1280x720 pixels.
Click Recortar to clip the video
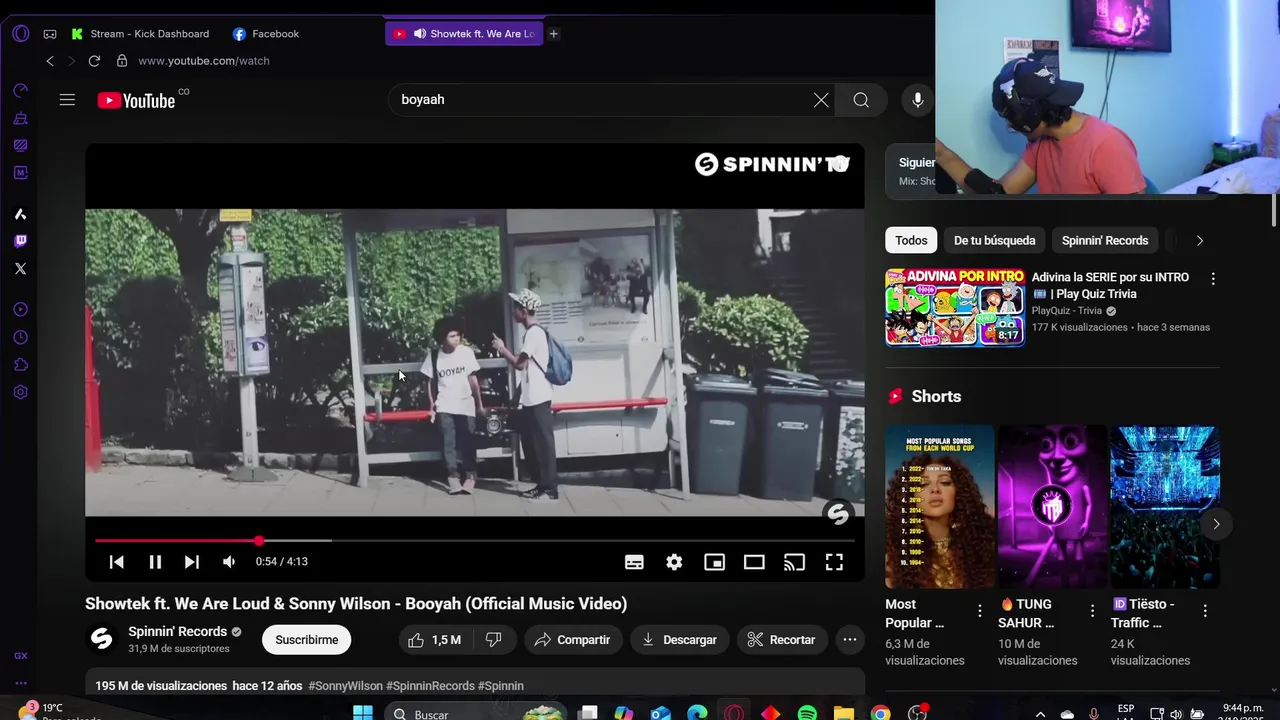pyautogui.click(x=781, y=640)
